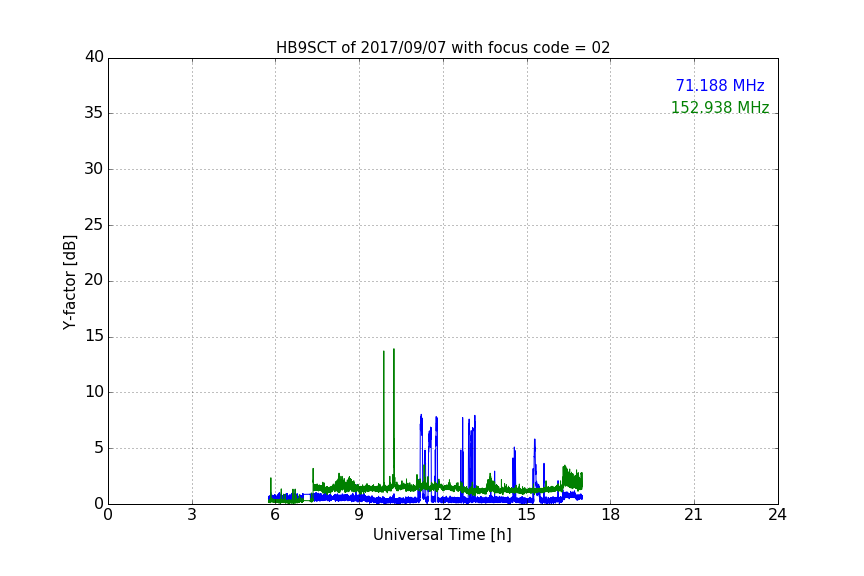
Task: Click the x-axis tick label '3'
Action: (192, 515)
